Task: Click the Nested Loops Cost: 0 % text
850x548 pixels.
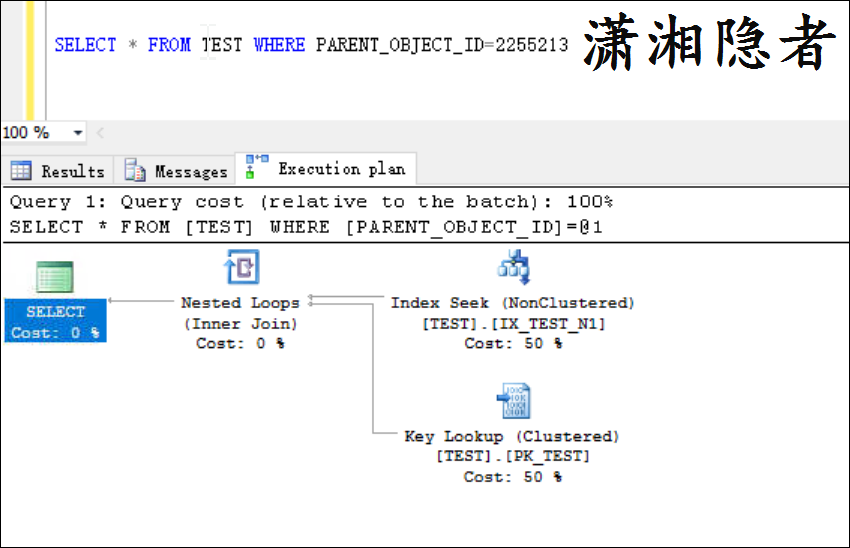Action: click(240, 343)
